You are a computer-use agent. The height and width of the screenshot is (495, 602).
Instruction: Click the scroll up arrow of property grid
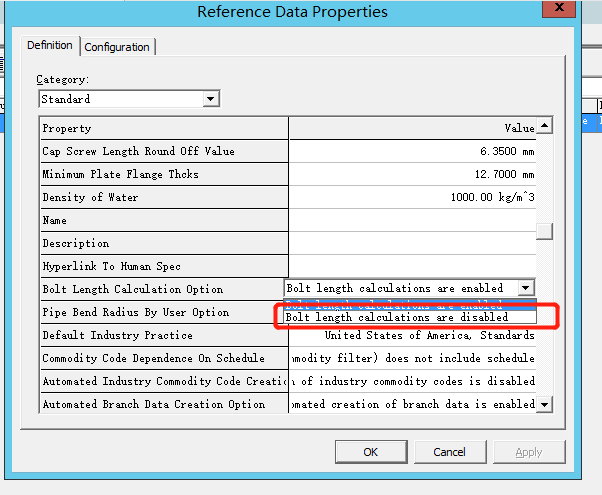(x=544, y=126)
